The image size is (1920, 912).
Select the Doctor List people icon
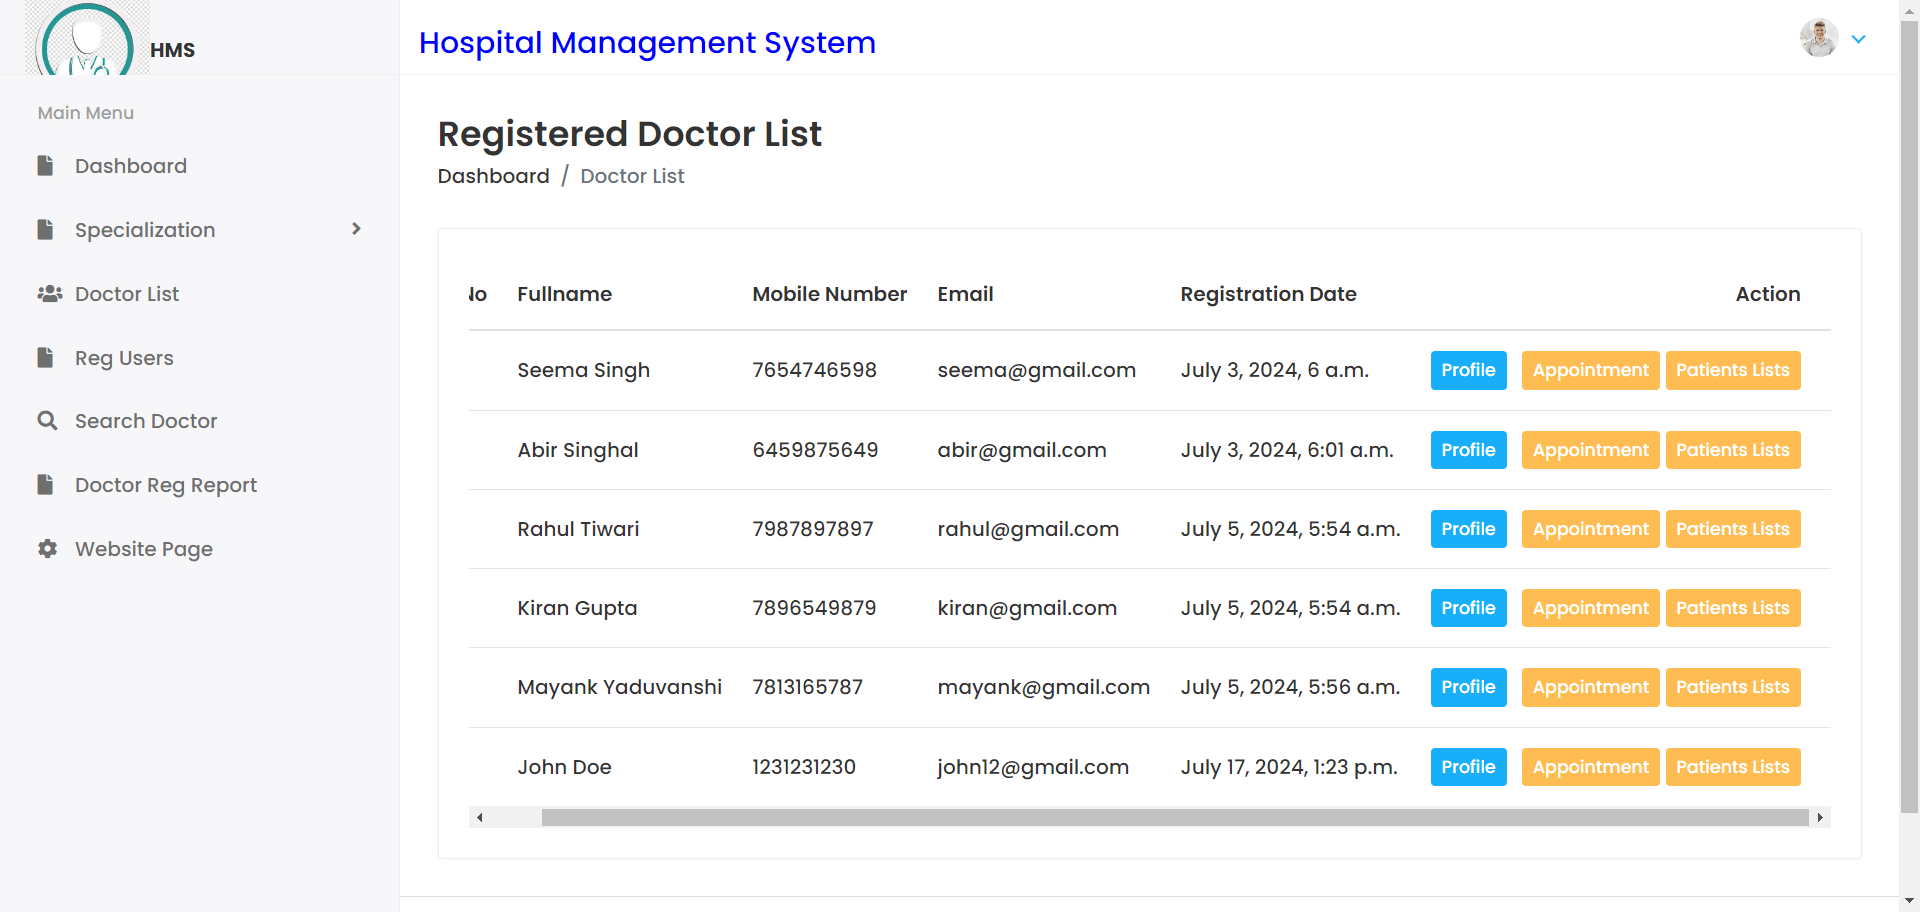tap(48, 293)
